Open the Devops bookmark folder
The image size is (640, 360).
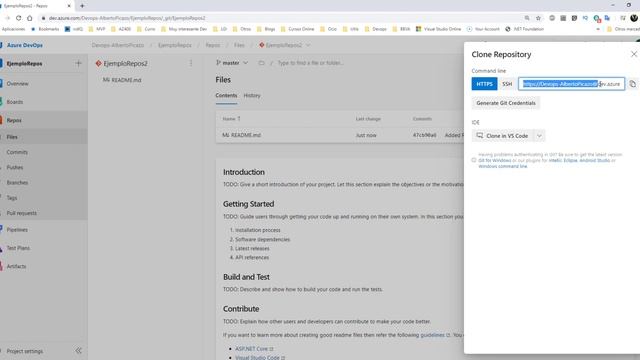[376, 29]
